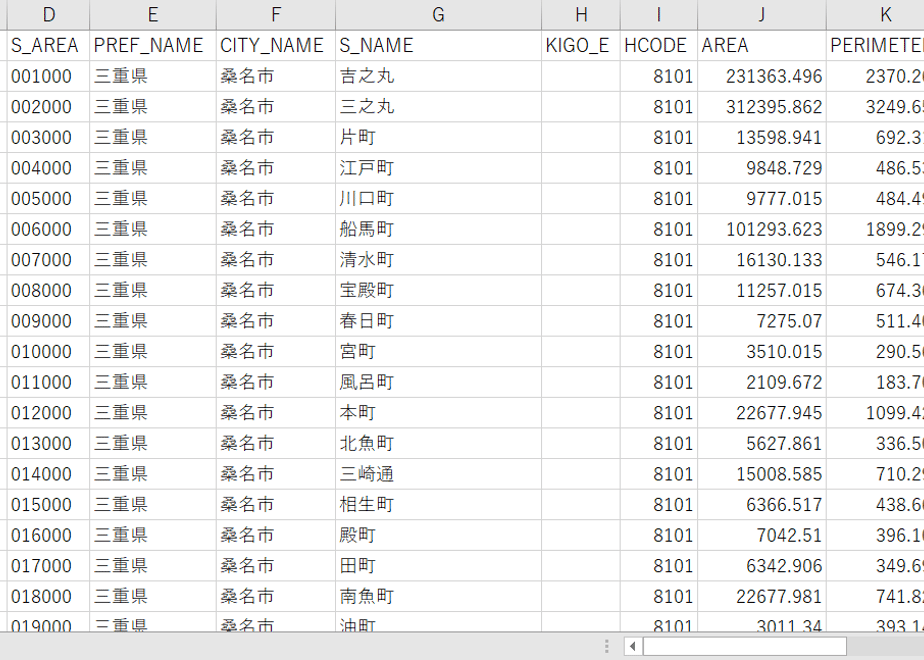Click S_AREA cell 018000
Screen dimensions: 924x660
[48, 597]
